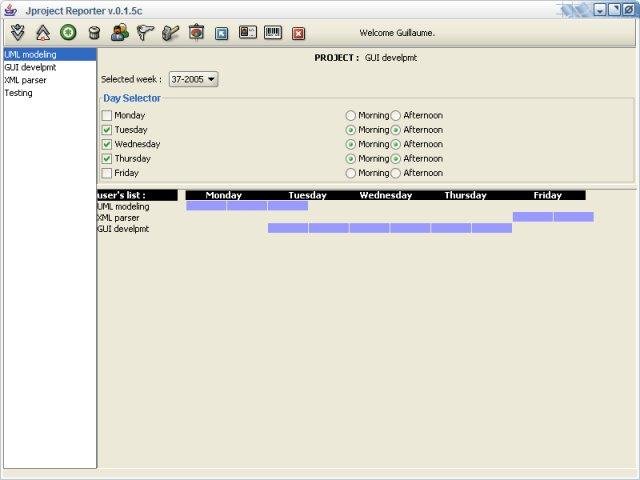
Task: Click the ID card toolbar icon
Action: [x=248, y=32]
